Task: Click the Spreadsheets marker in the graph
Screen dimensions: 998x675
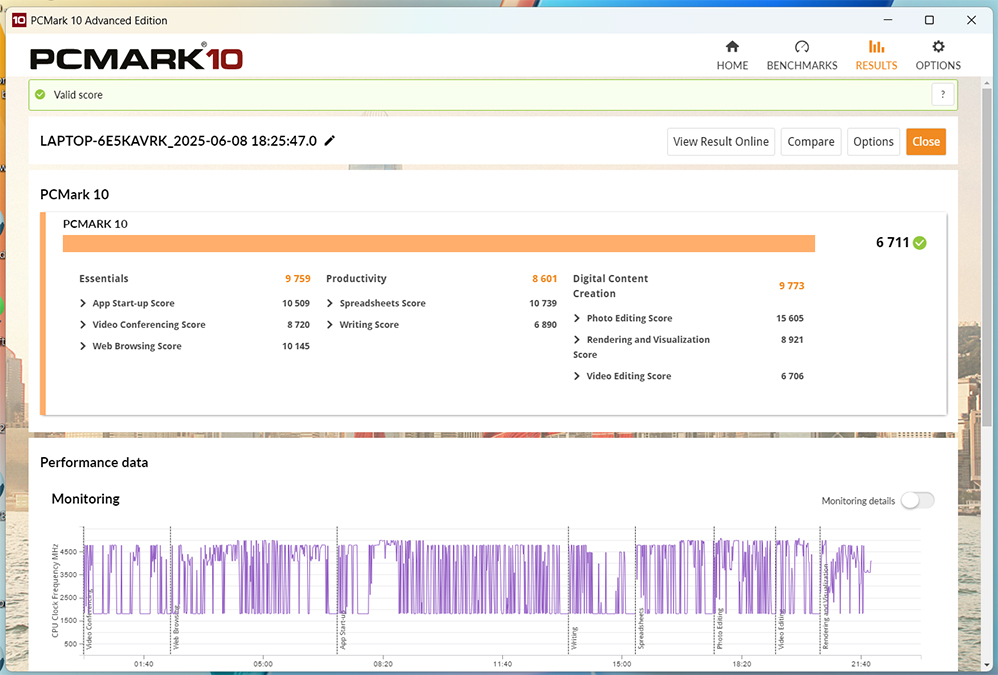Action: pyautogui.click(x=641, y=629)
